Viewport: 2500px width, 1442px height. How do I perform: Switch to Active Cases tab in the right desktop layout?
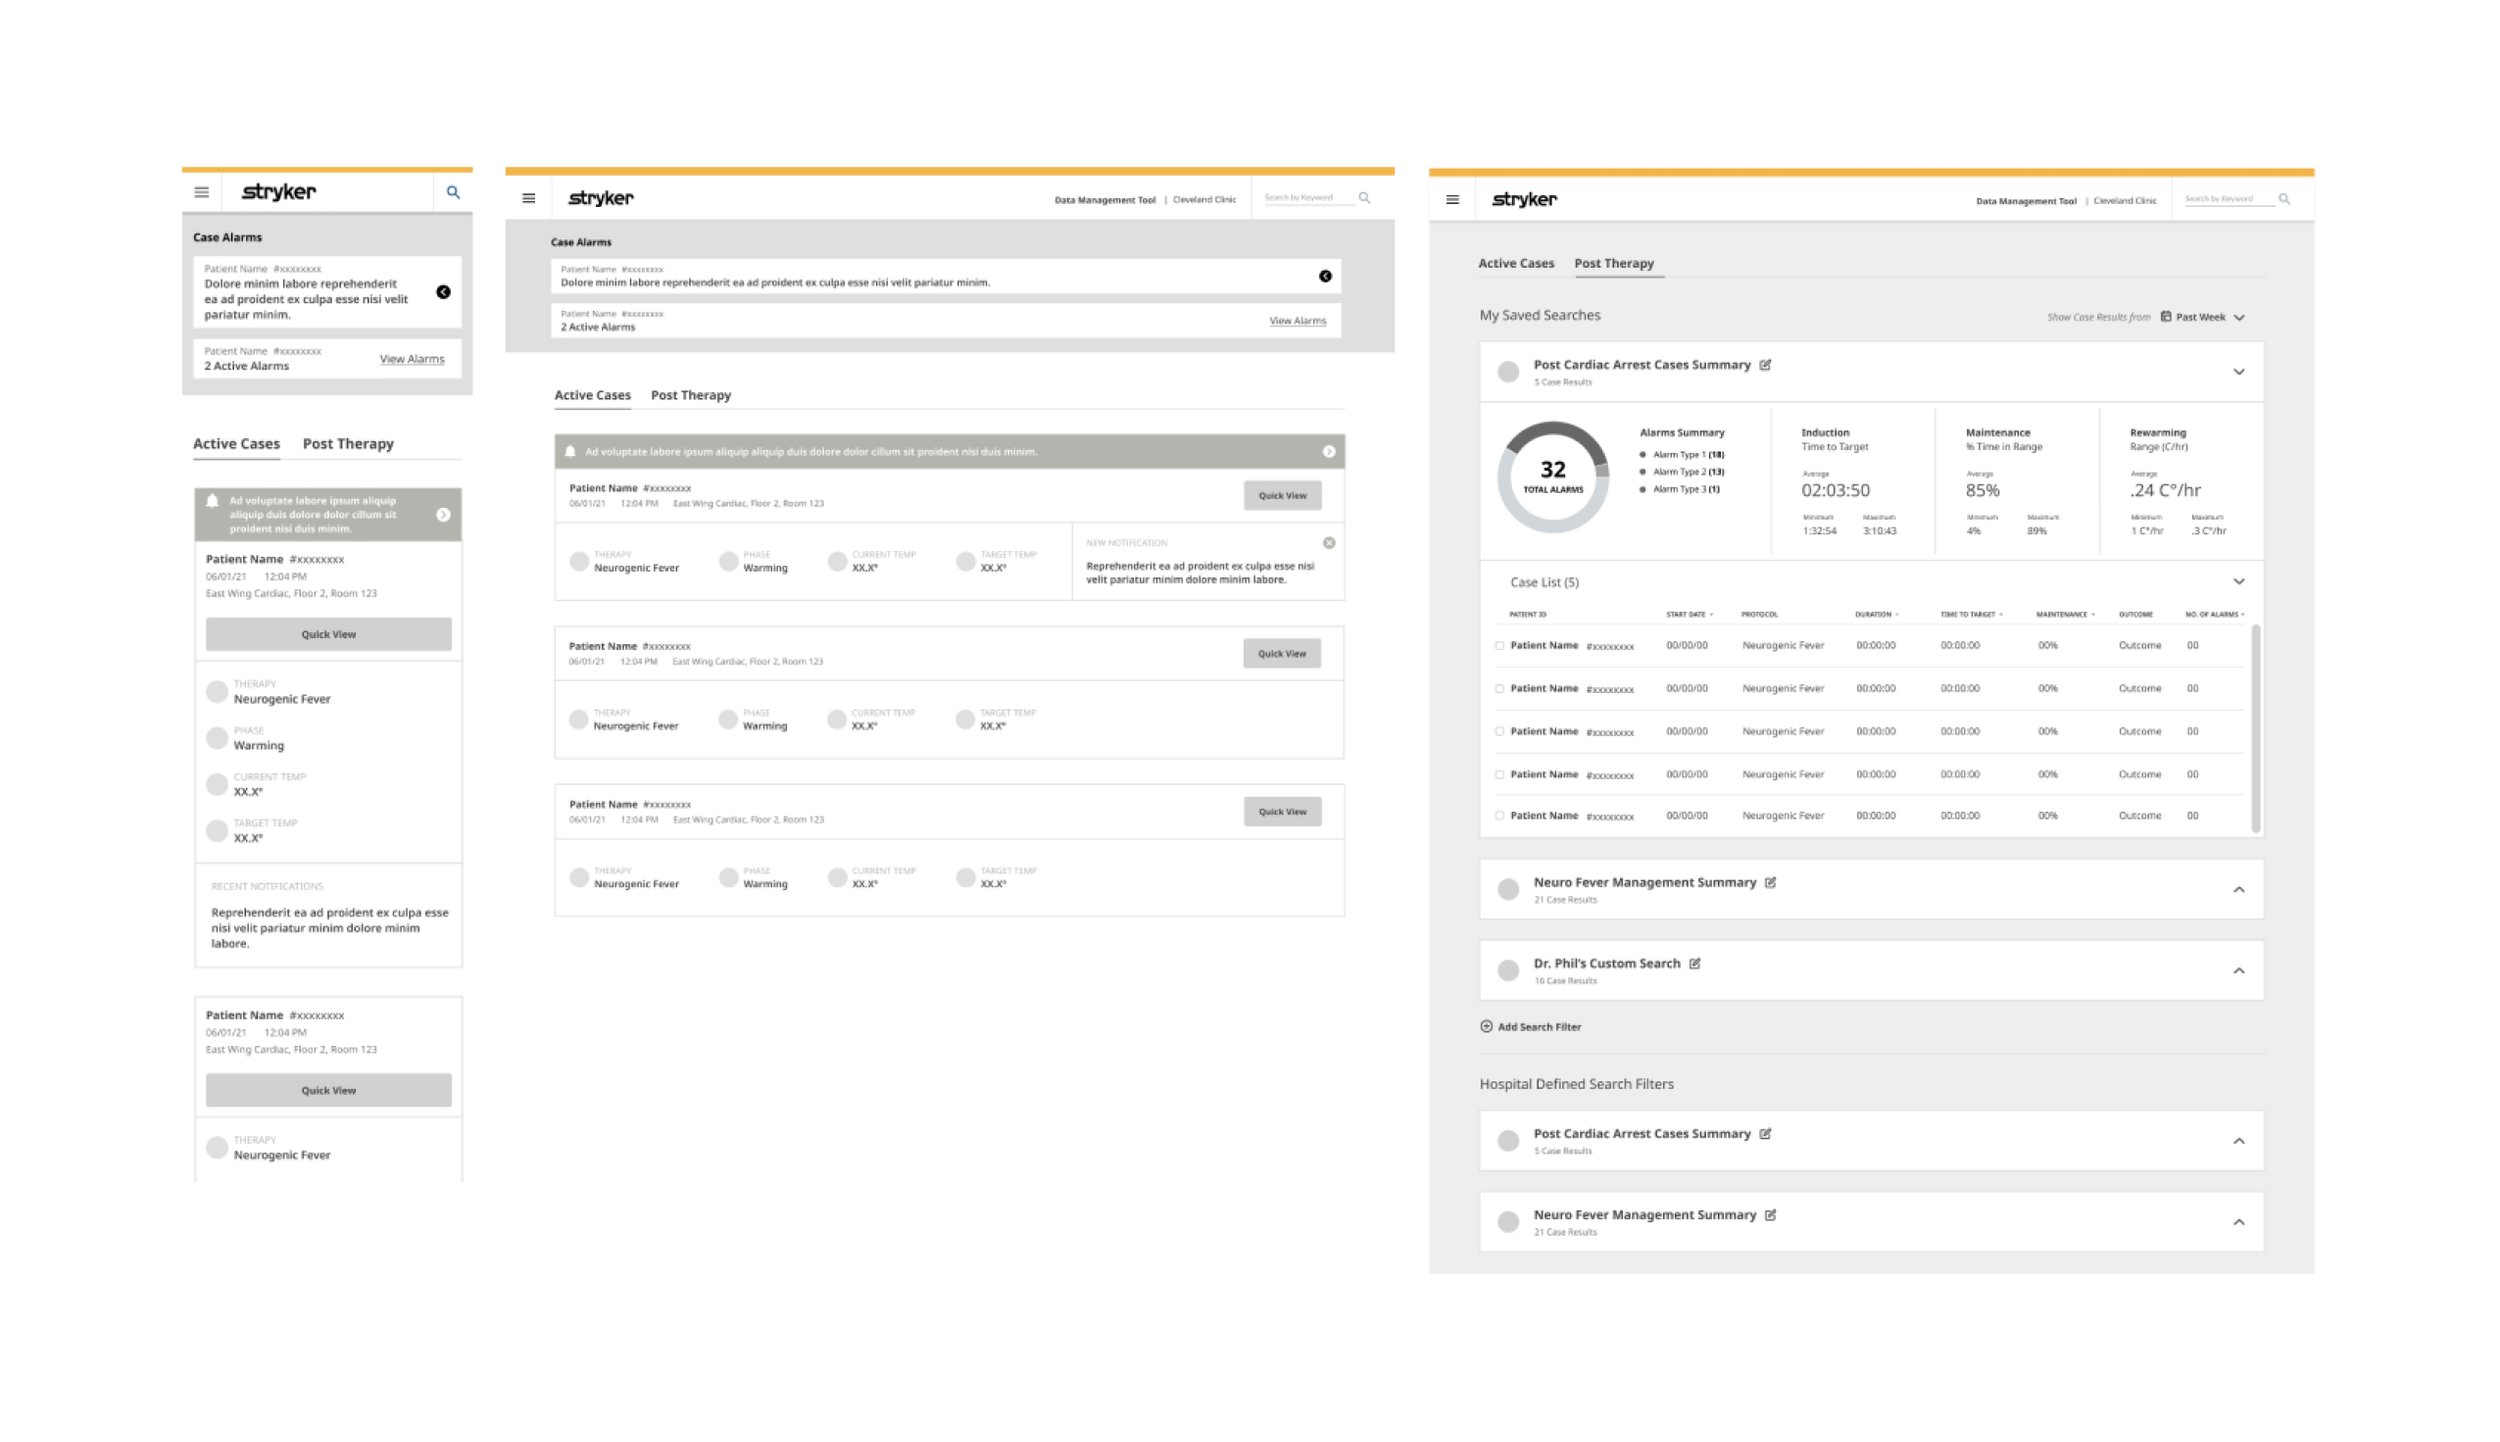click(1516, 263)
